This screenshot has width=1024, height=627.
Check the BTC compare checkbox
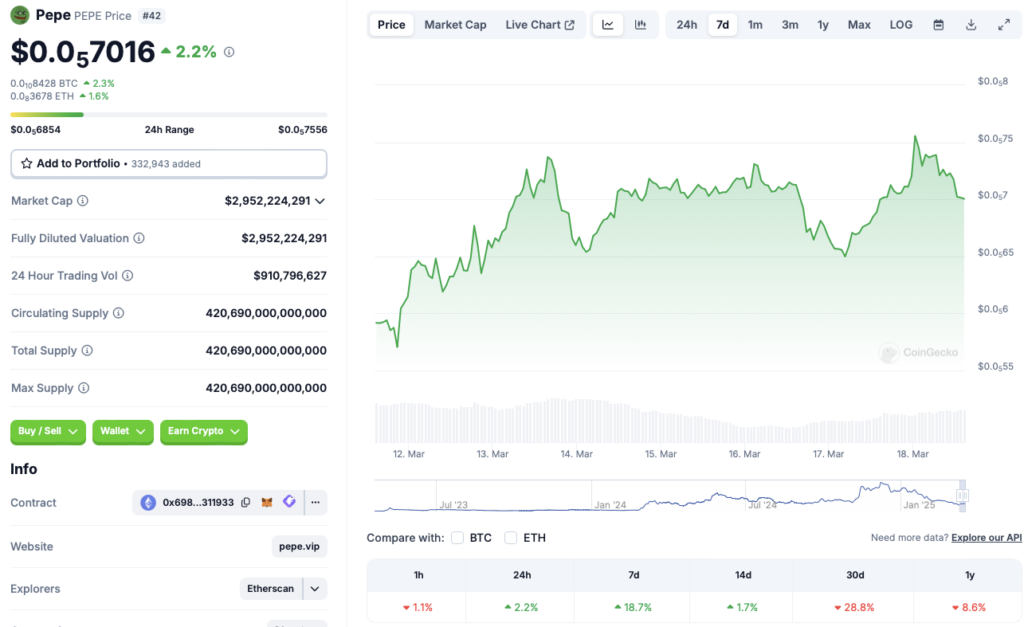pos(457,538)
